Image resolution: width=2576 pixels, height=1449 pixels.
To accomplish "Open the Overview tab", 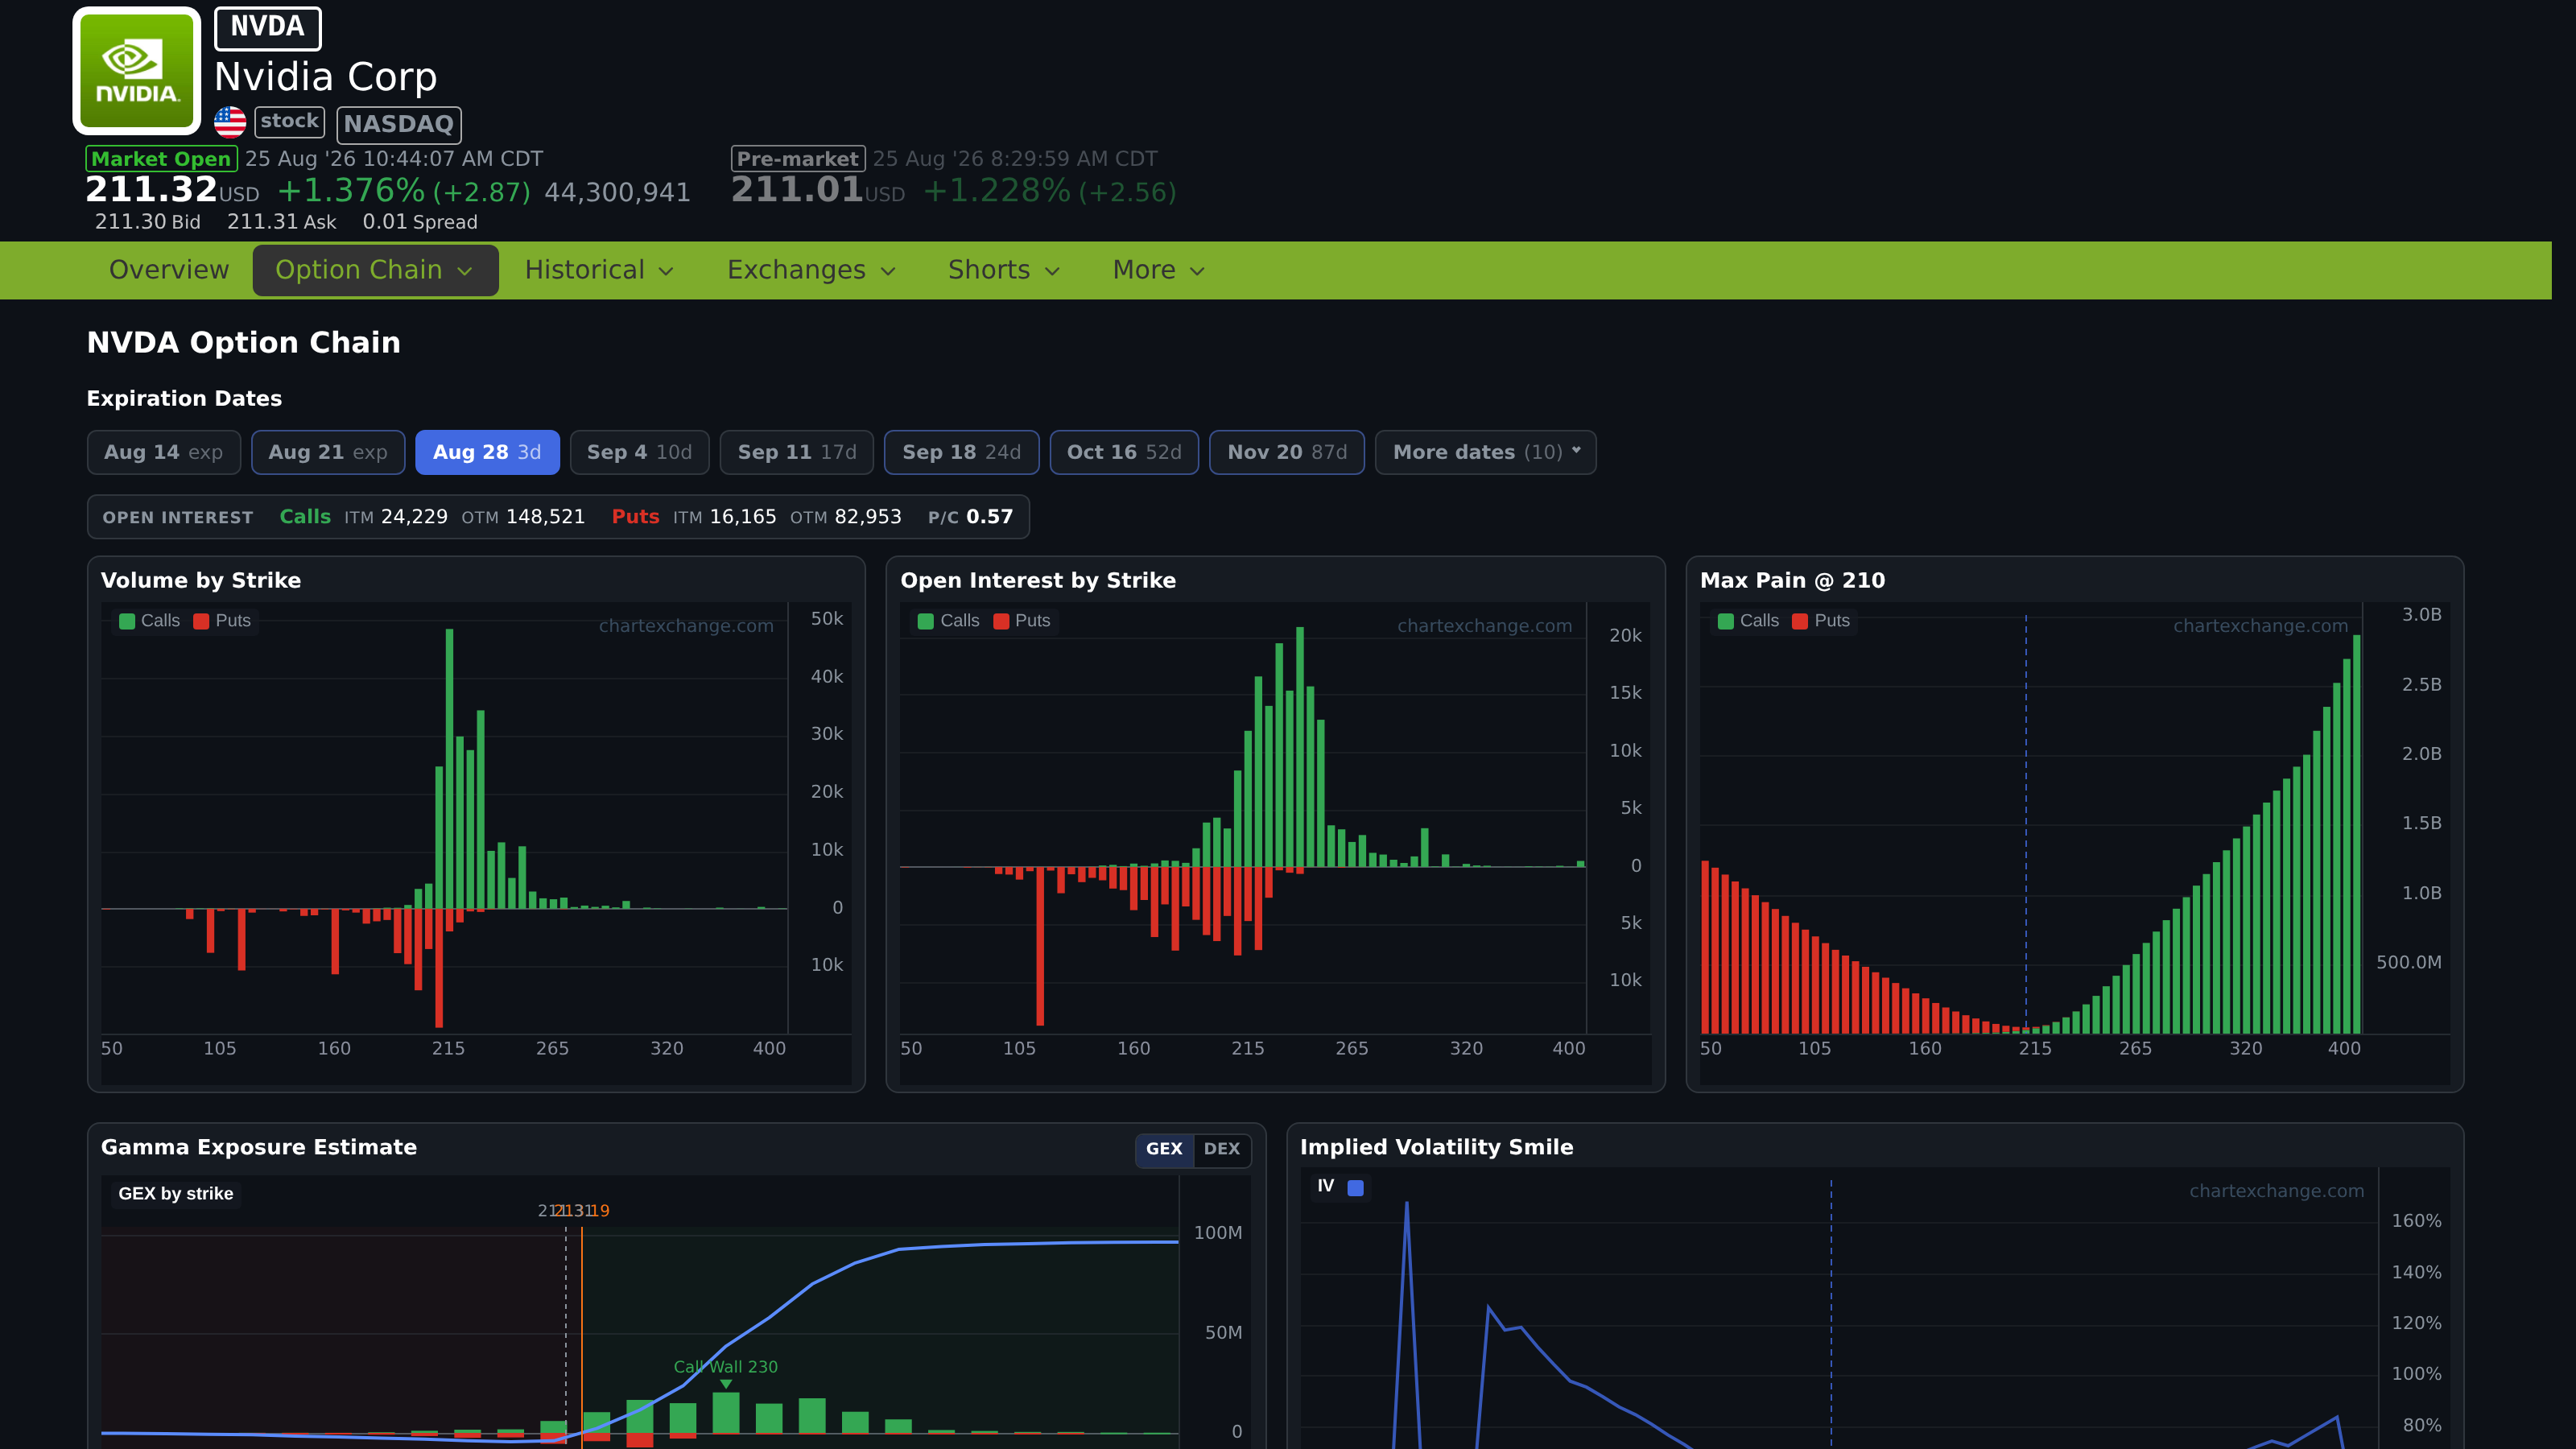I will 169,270.
